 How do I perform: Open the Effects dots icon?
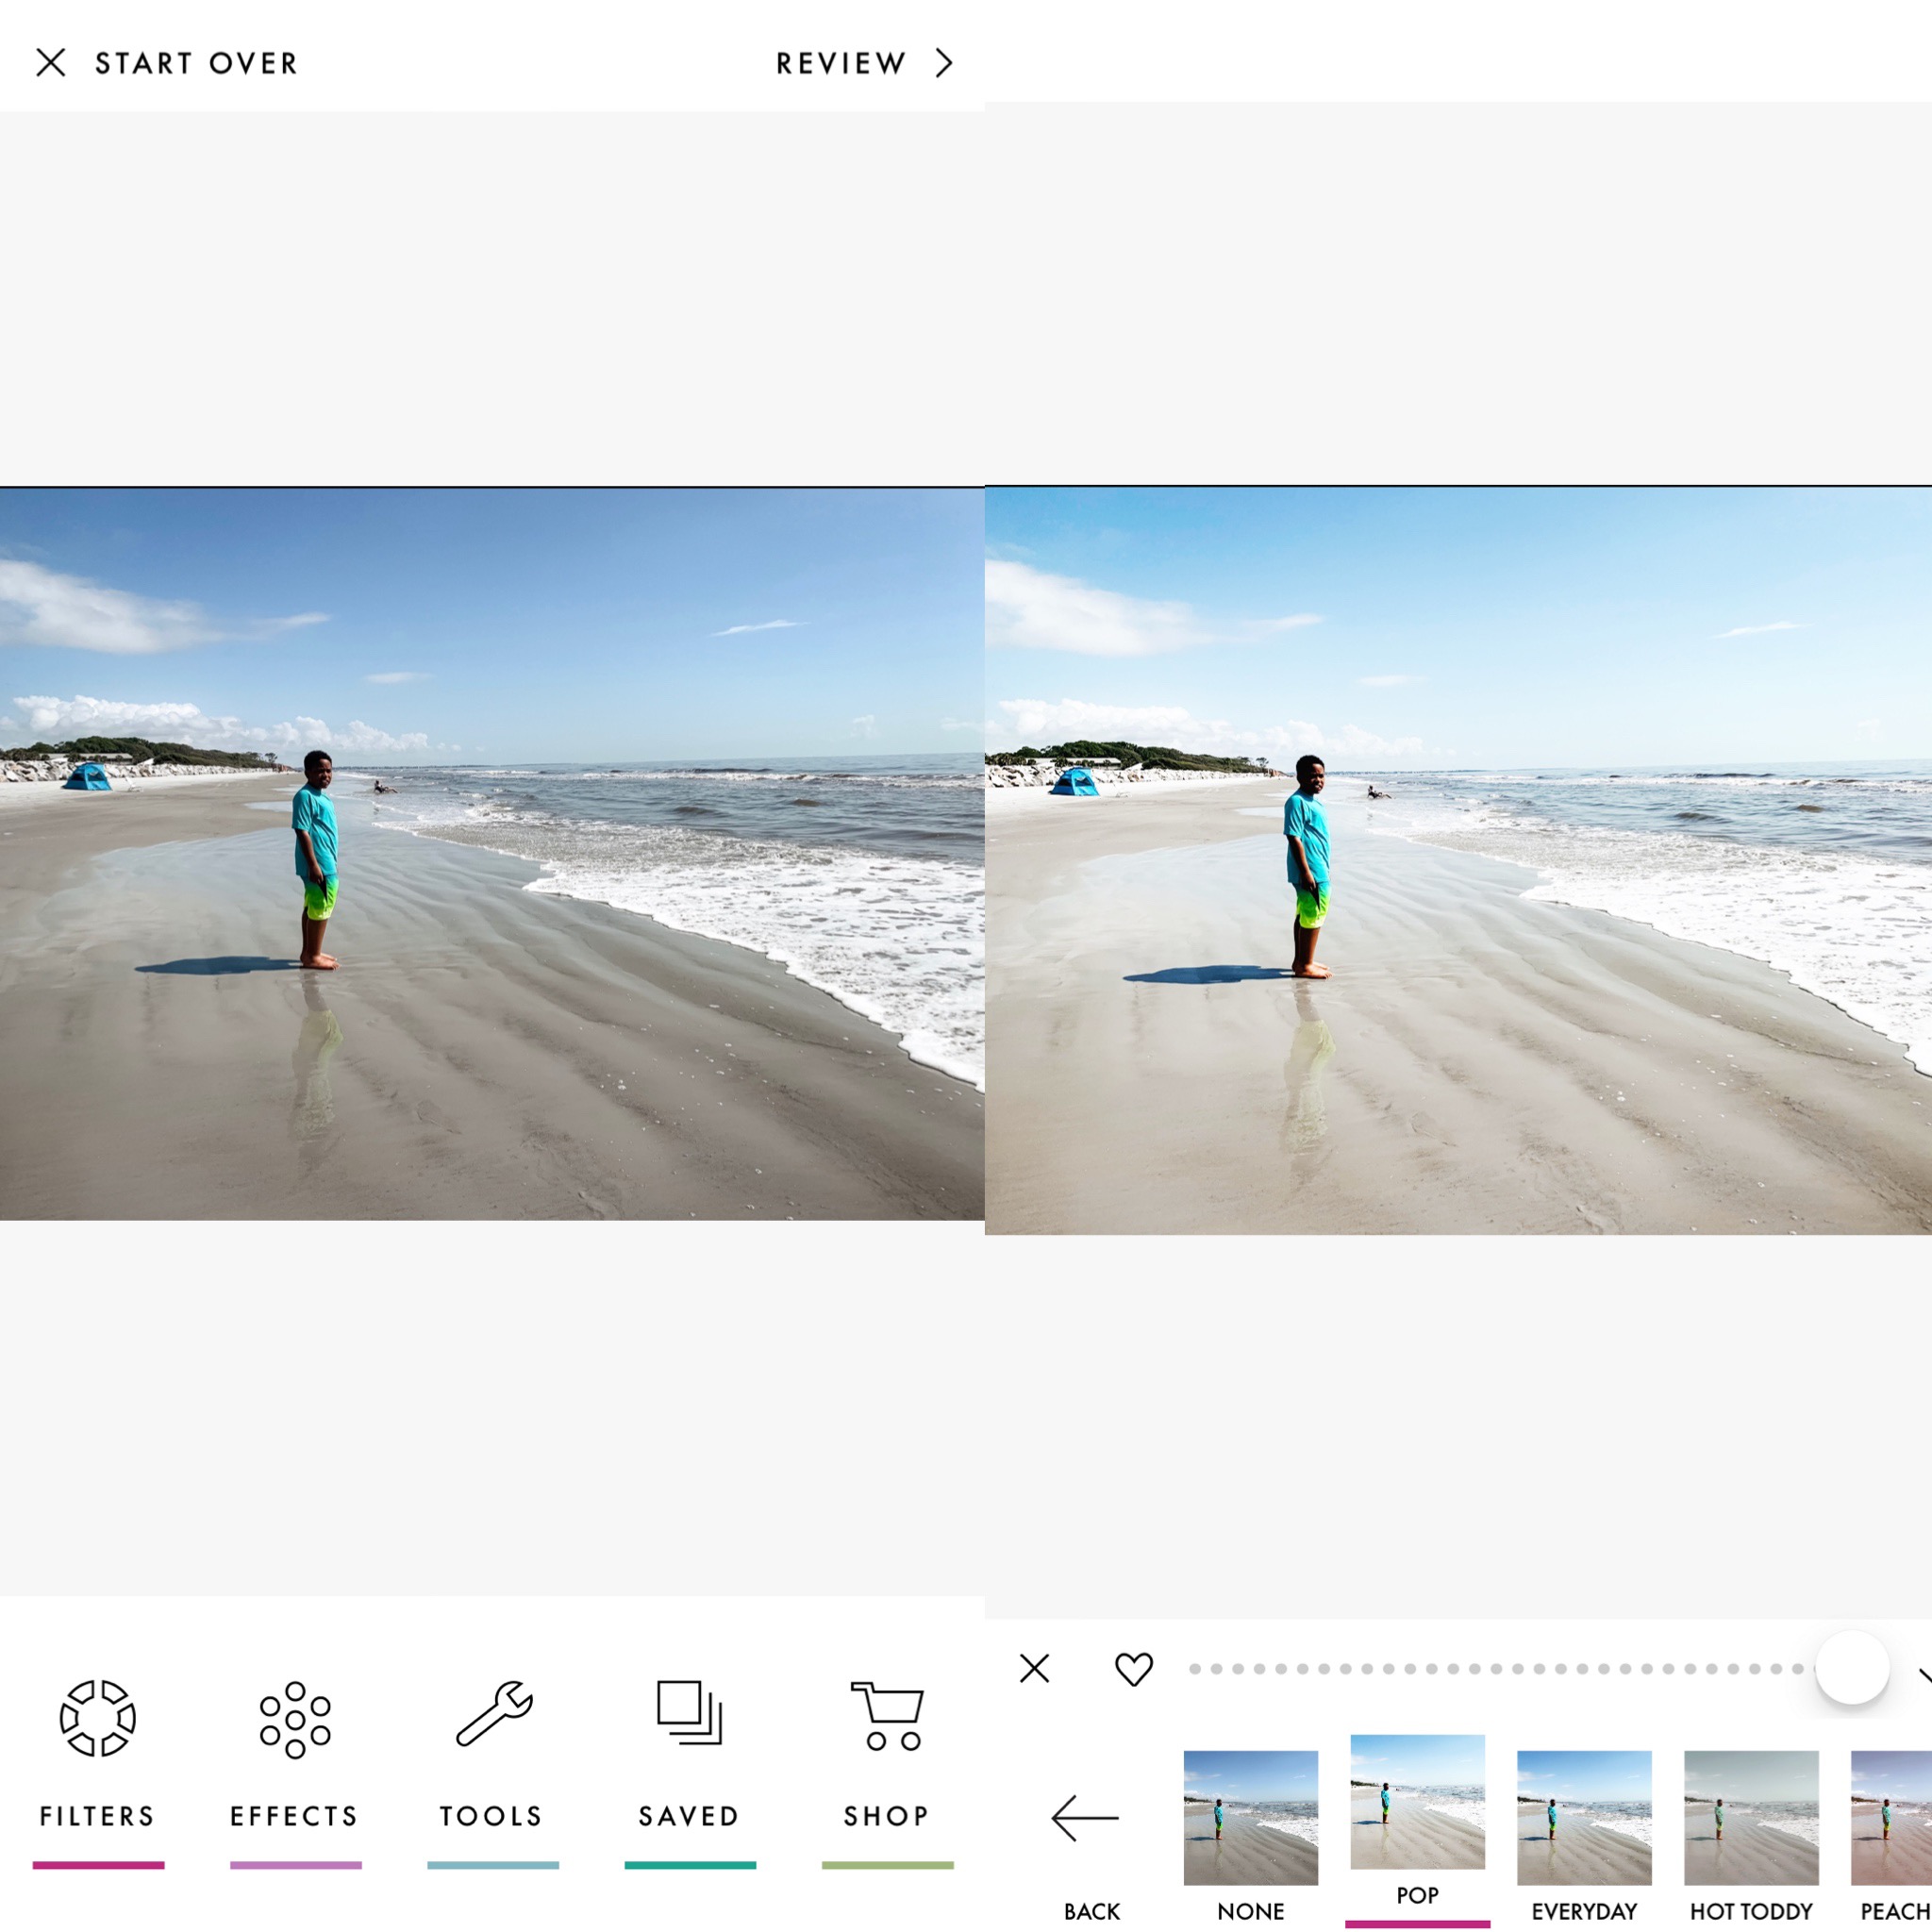coord(295,1719)
